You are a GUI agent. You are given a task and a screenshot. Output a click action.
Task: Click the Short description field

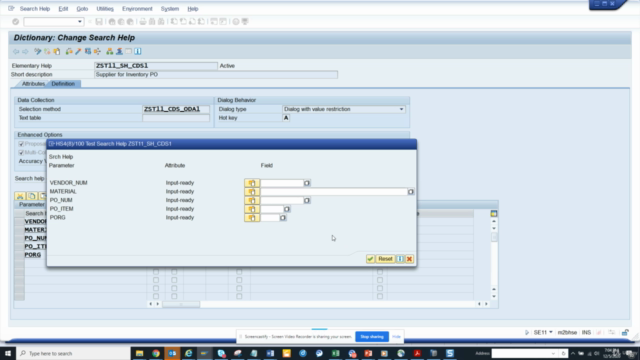point(216,75)
